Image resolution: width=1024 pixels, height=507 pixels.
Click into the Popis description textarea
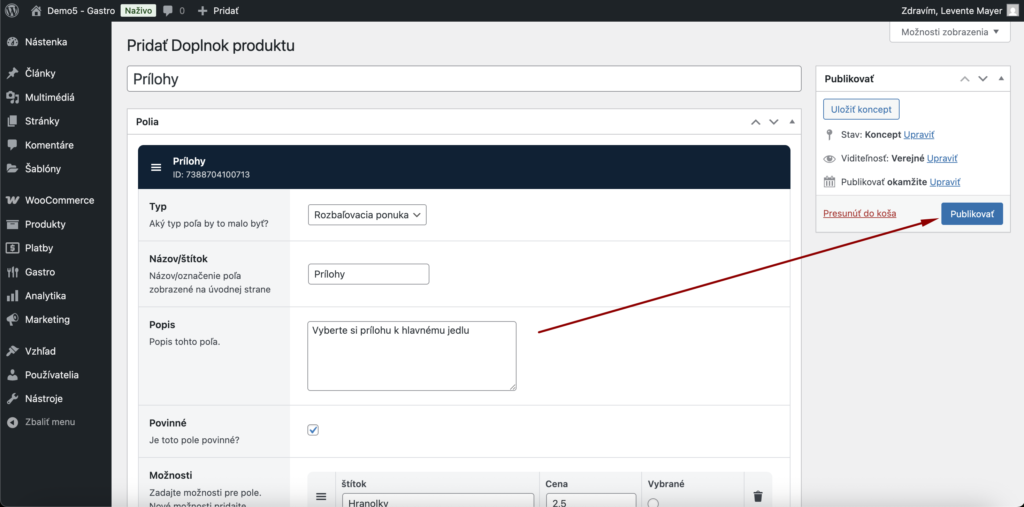point(411,355)
